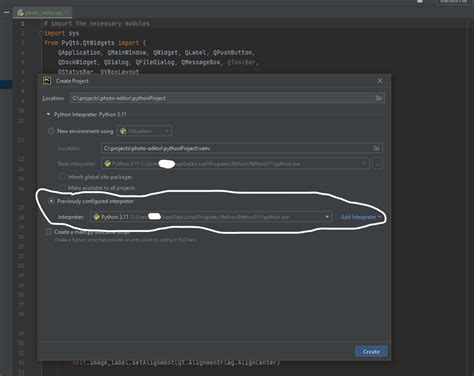The height and width of the screenshot is (376, 474).
Task: Select Previously configured interpreter radio option
Action: [51, 201]
